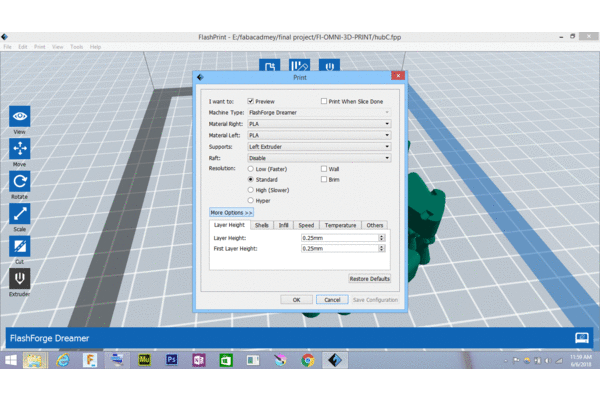
Task: Switch to the Layer Height tab
Action: [229, 225]
